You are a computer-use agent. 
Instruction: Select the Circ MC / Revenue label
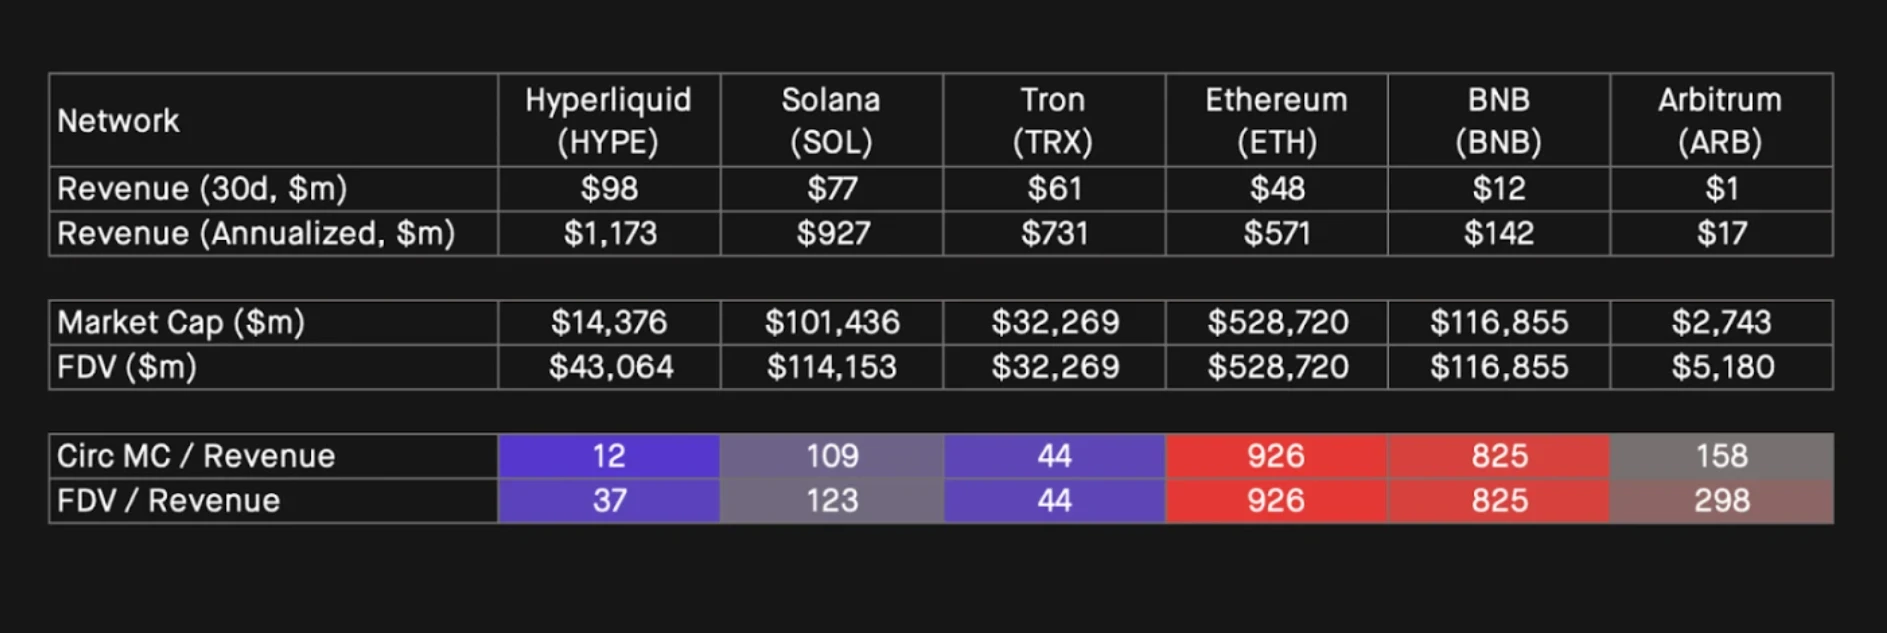[x=196, y=456]
